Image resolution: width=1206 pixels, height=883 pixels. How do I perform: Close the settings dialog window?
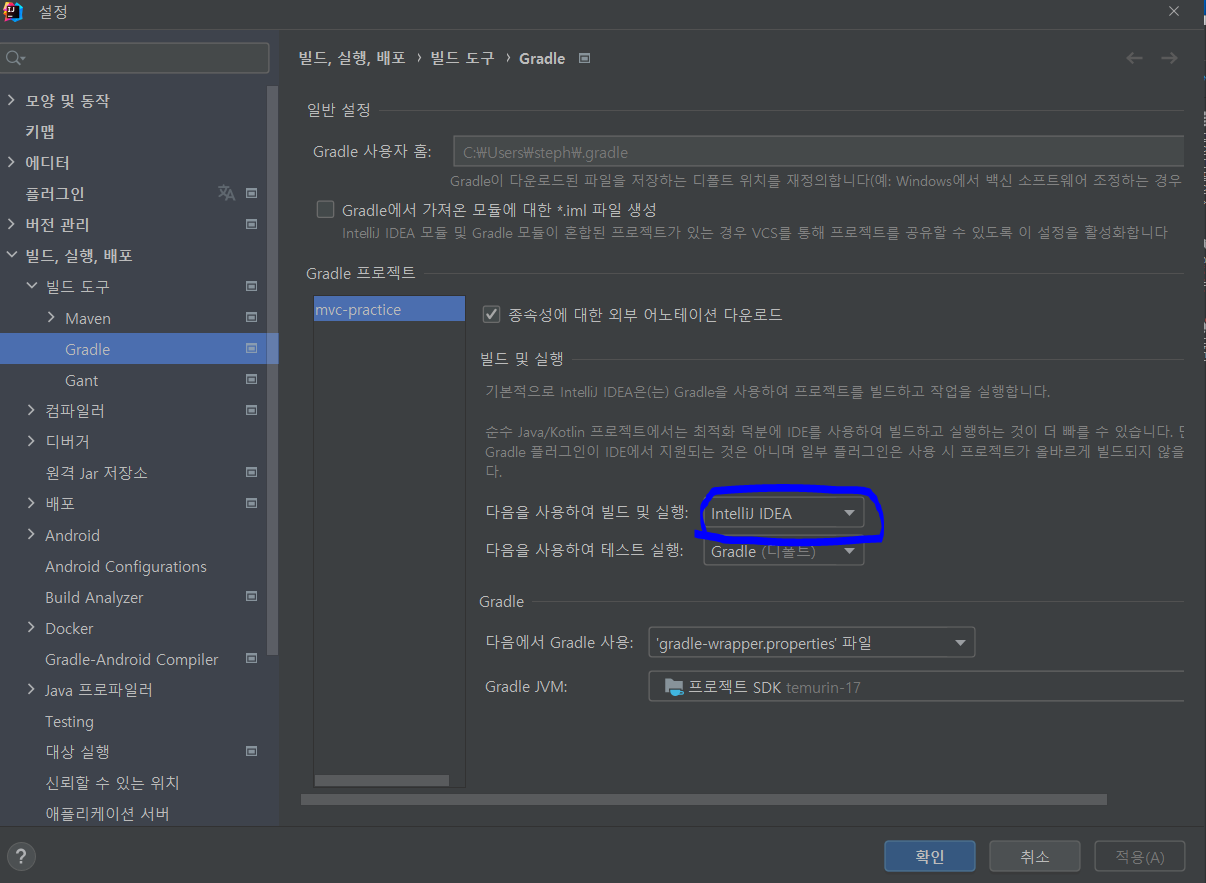pyautogui.click(x=1173, y=11)
